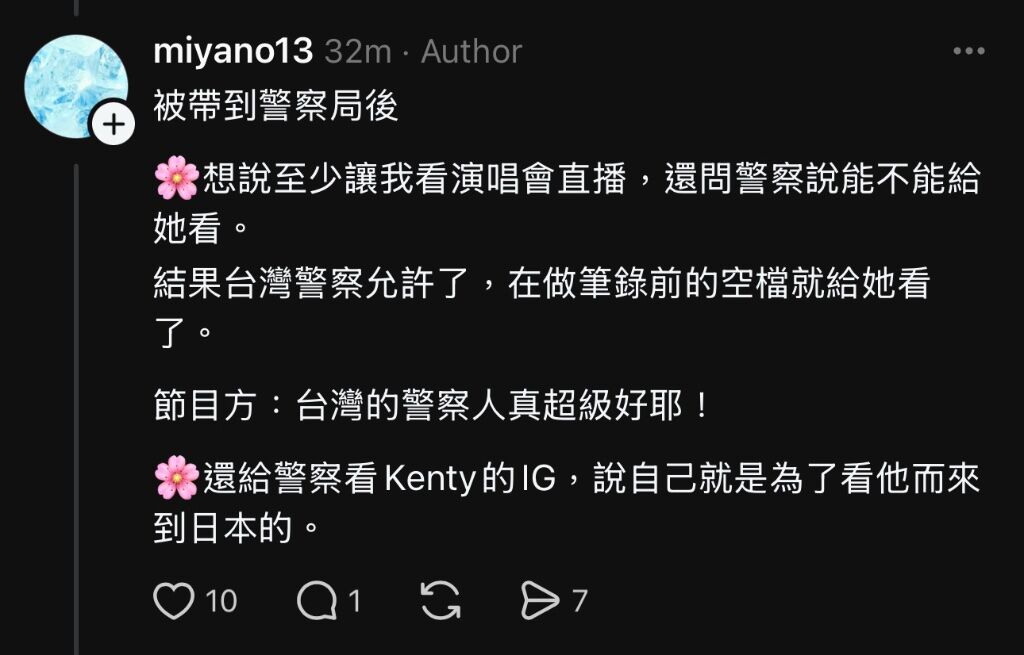This screenshot has height=655, width=1024.
Task: View the list of 10 likes
Action: point(221,601)
